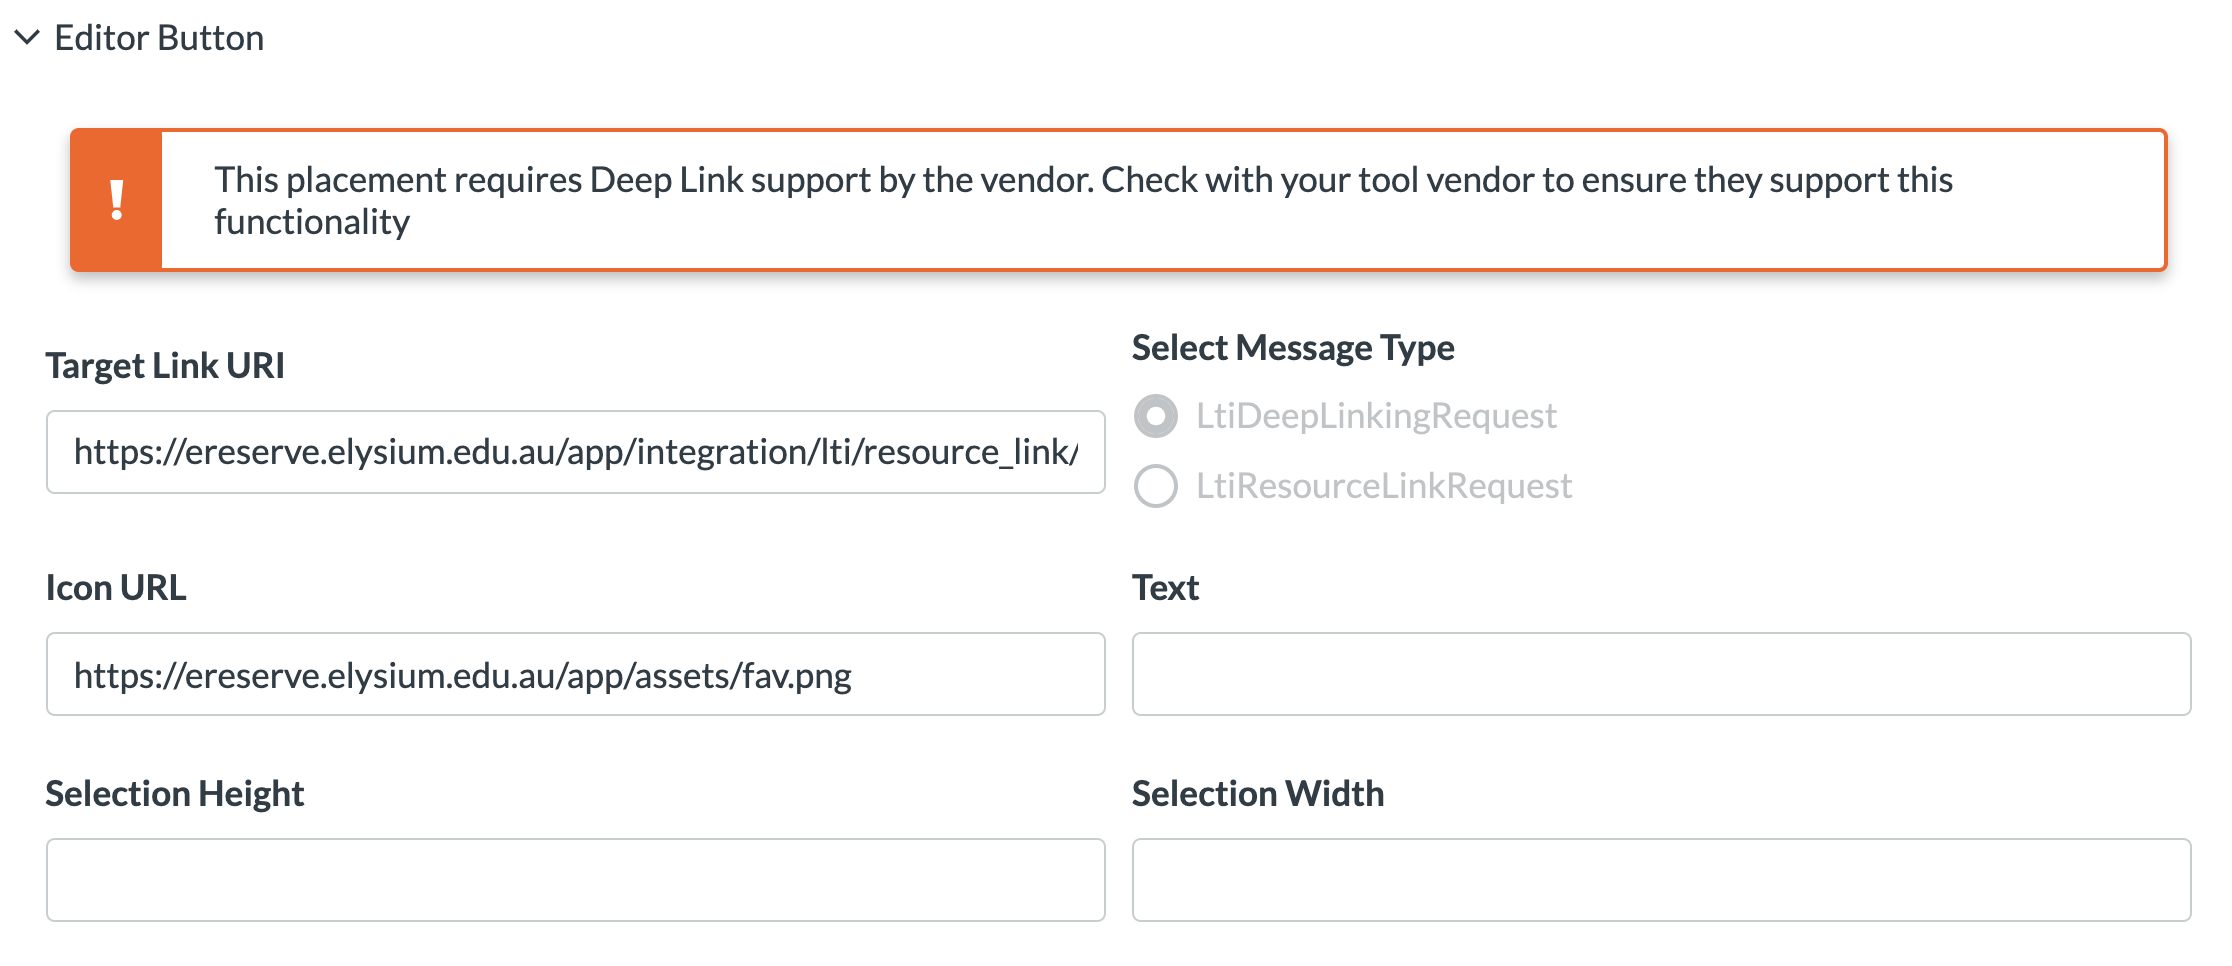Collapse the Editor Button section chevron
Screen dimensions: 2232x966
(x=27, y=38)
